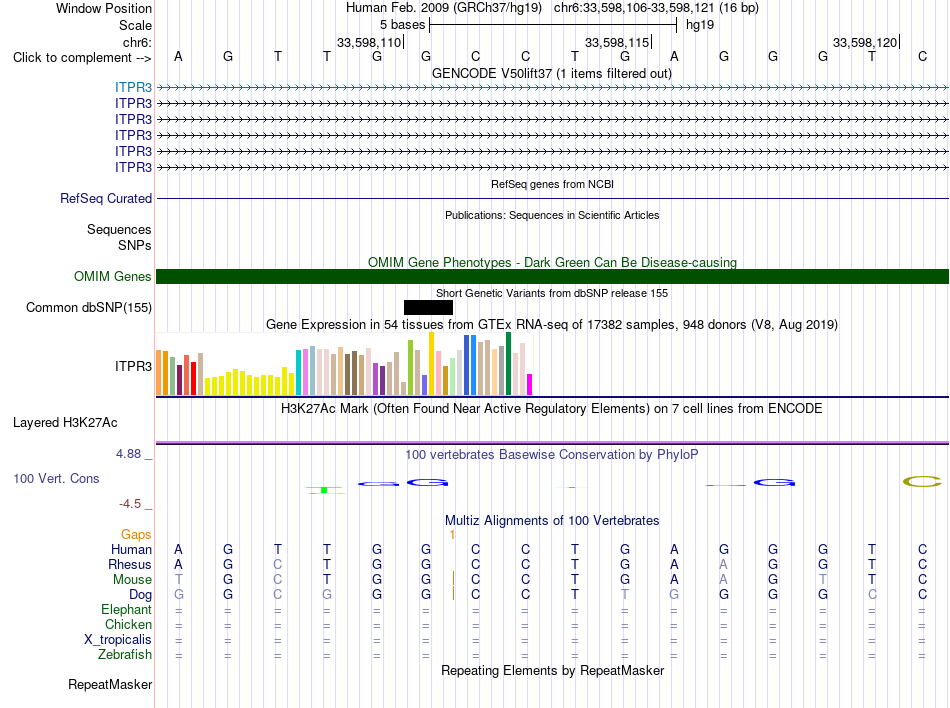This screenshot has width=950, height=708.
Task: Click the magenta bar ending the GTEx chart
Action: [529, 385]
